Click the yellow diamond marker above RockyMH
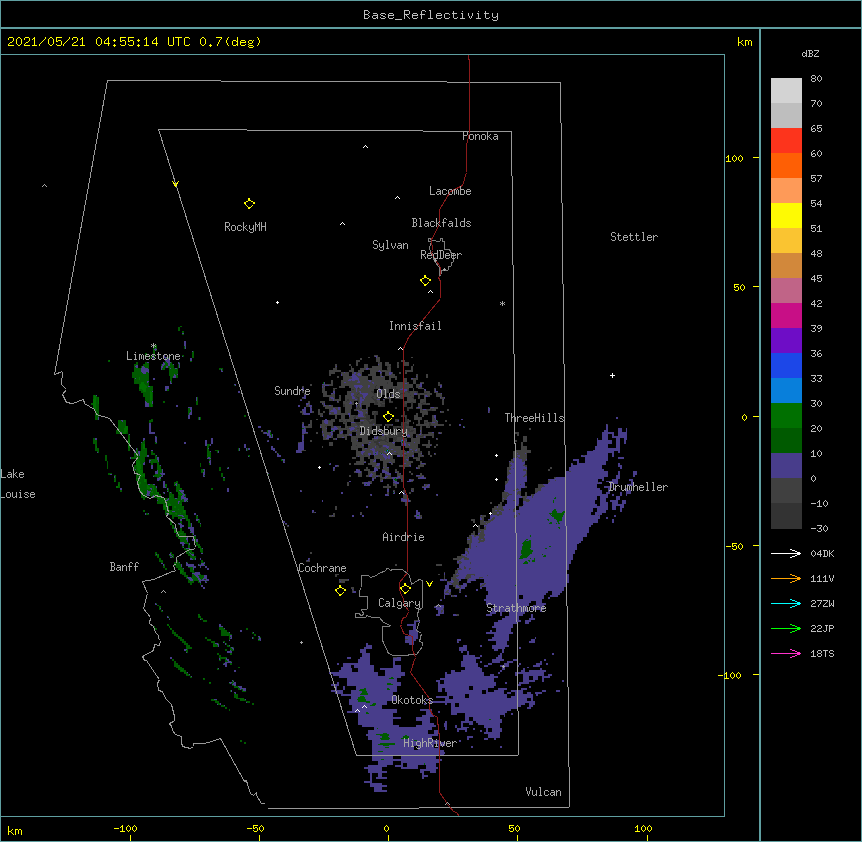 [x=249, y=204]
